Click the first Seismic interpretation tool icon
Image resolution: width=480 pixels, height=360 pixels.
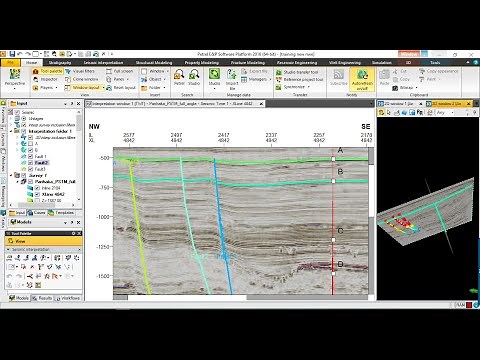tap(9, 258)
